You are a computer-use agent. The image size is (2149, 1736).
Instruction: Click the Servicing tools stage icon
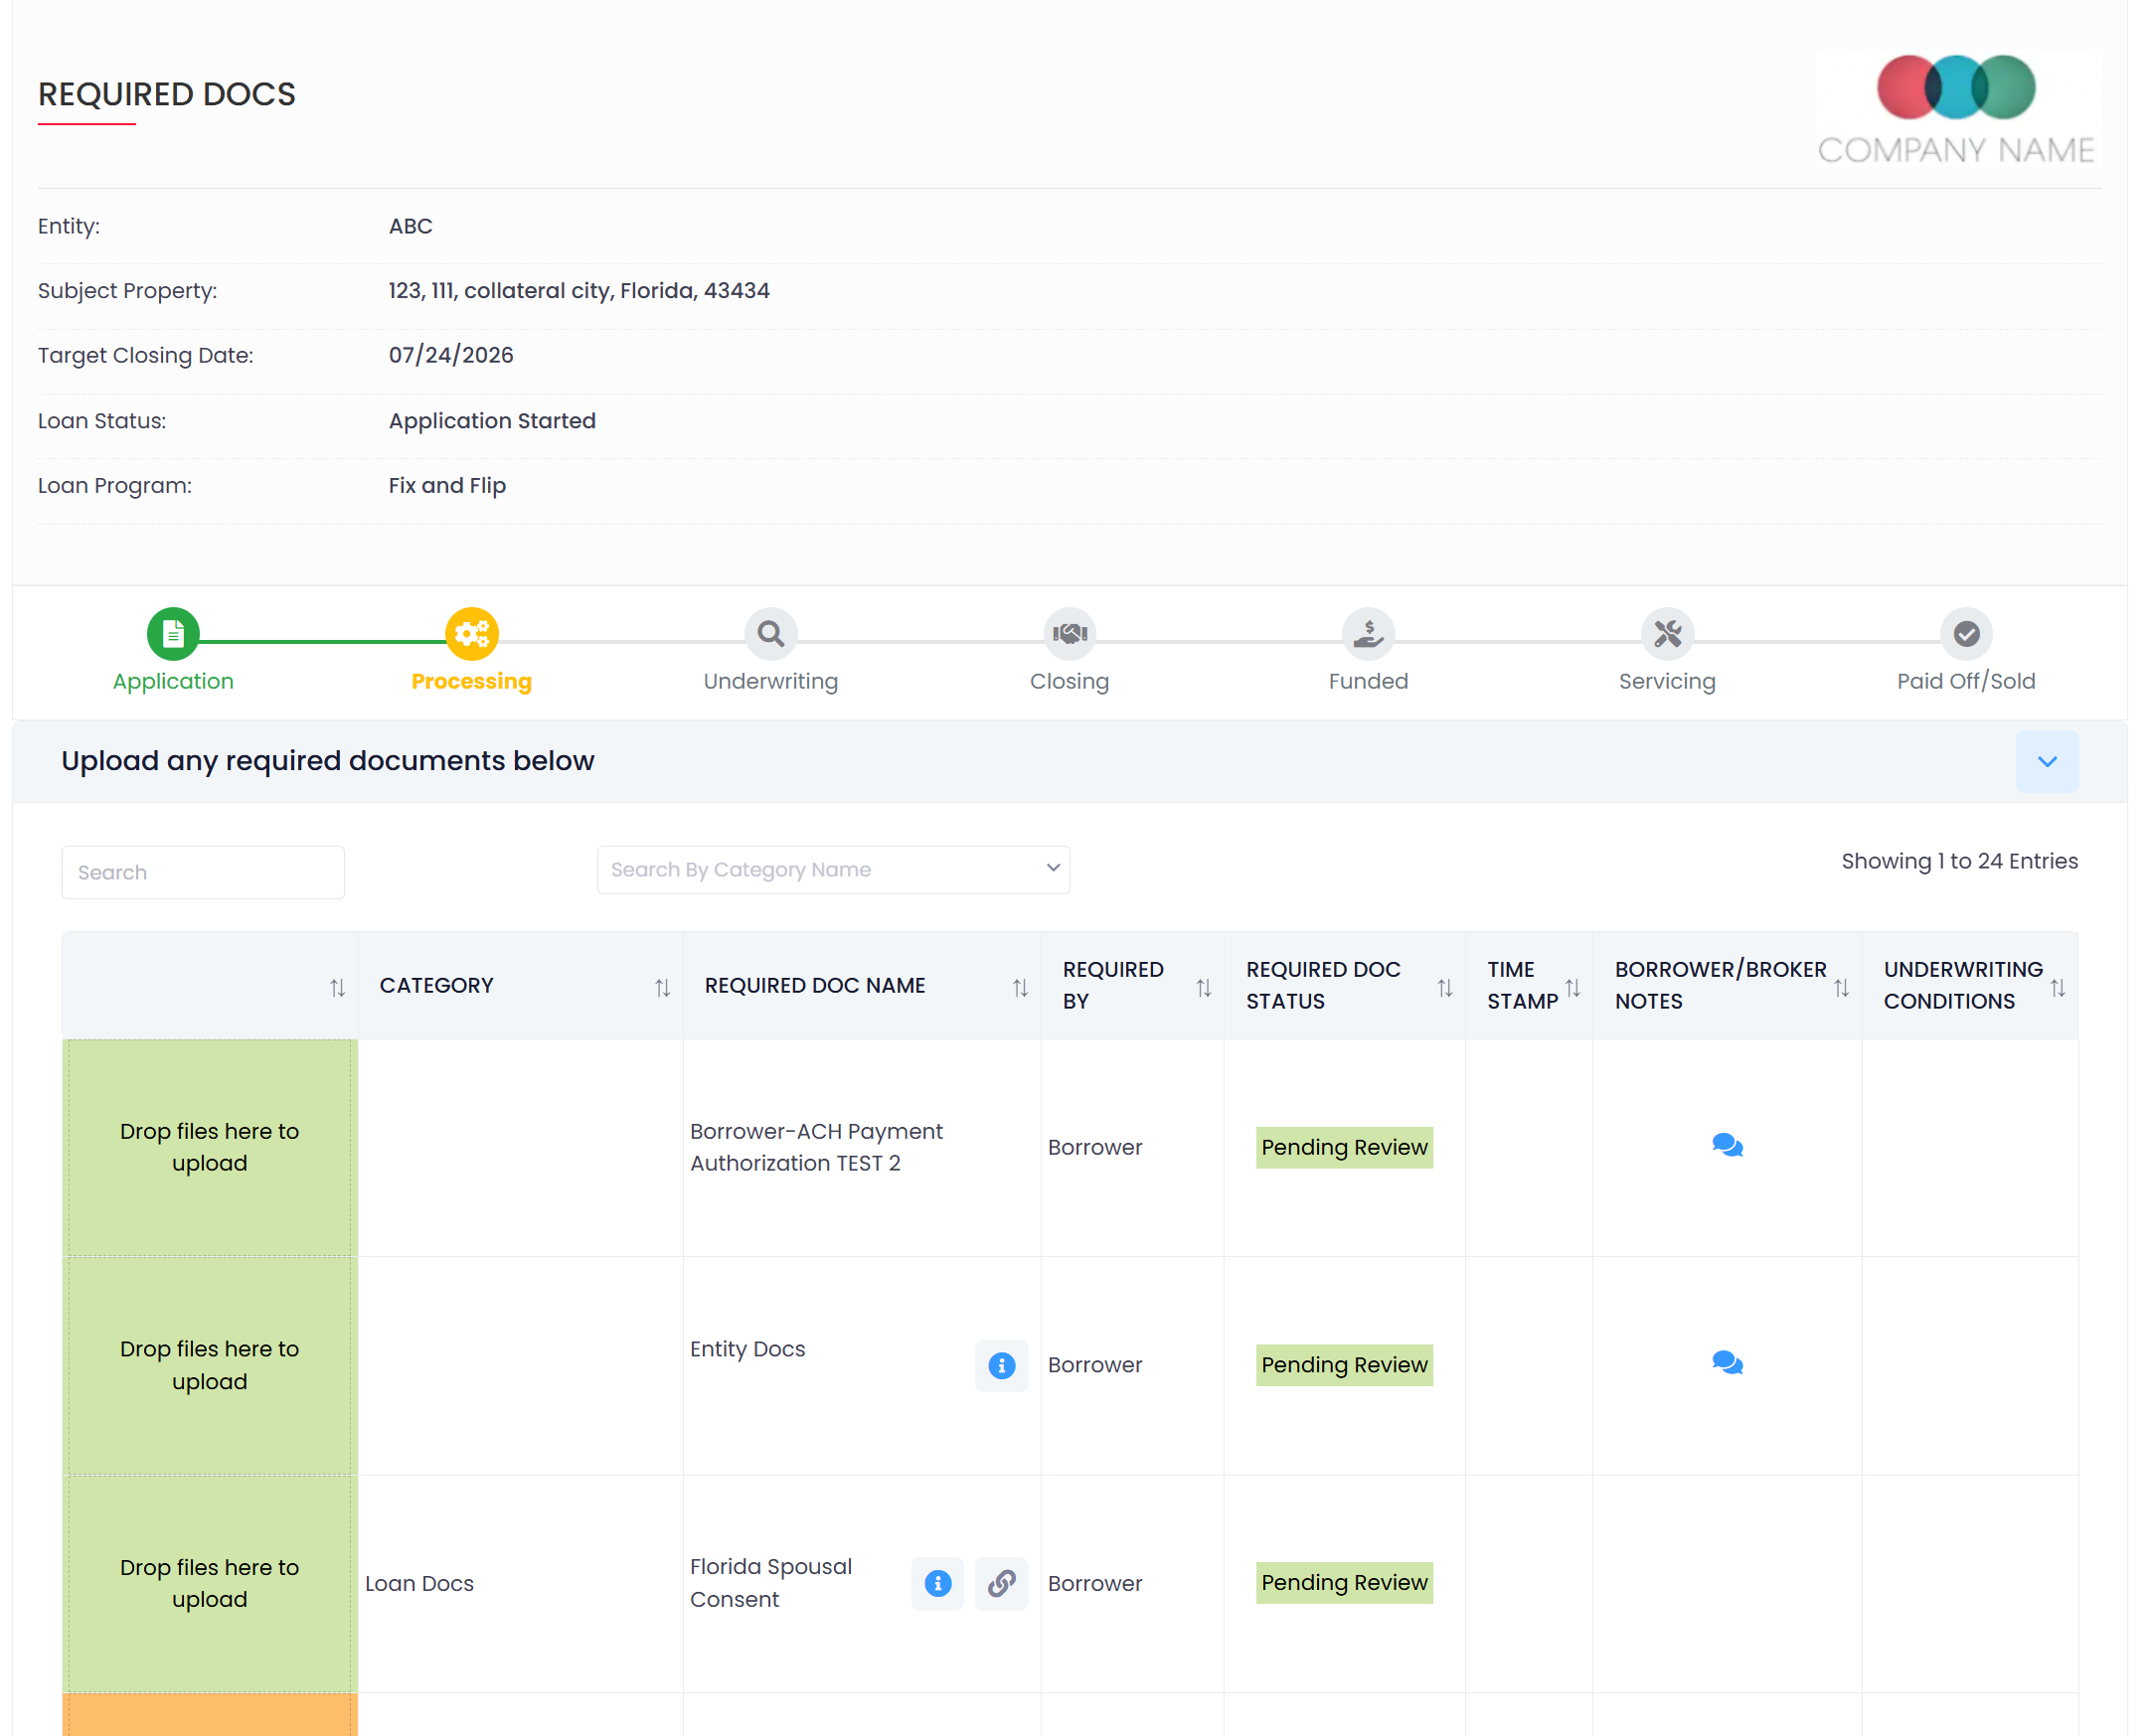click(x=1667, y=634)
